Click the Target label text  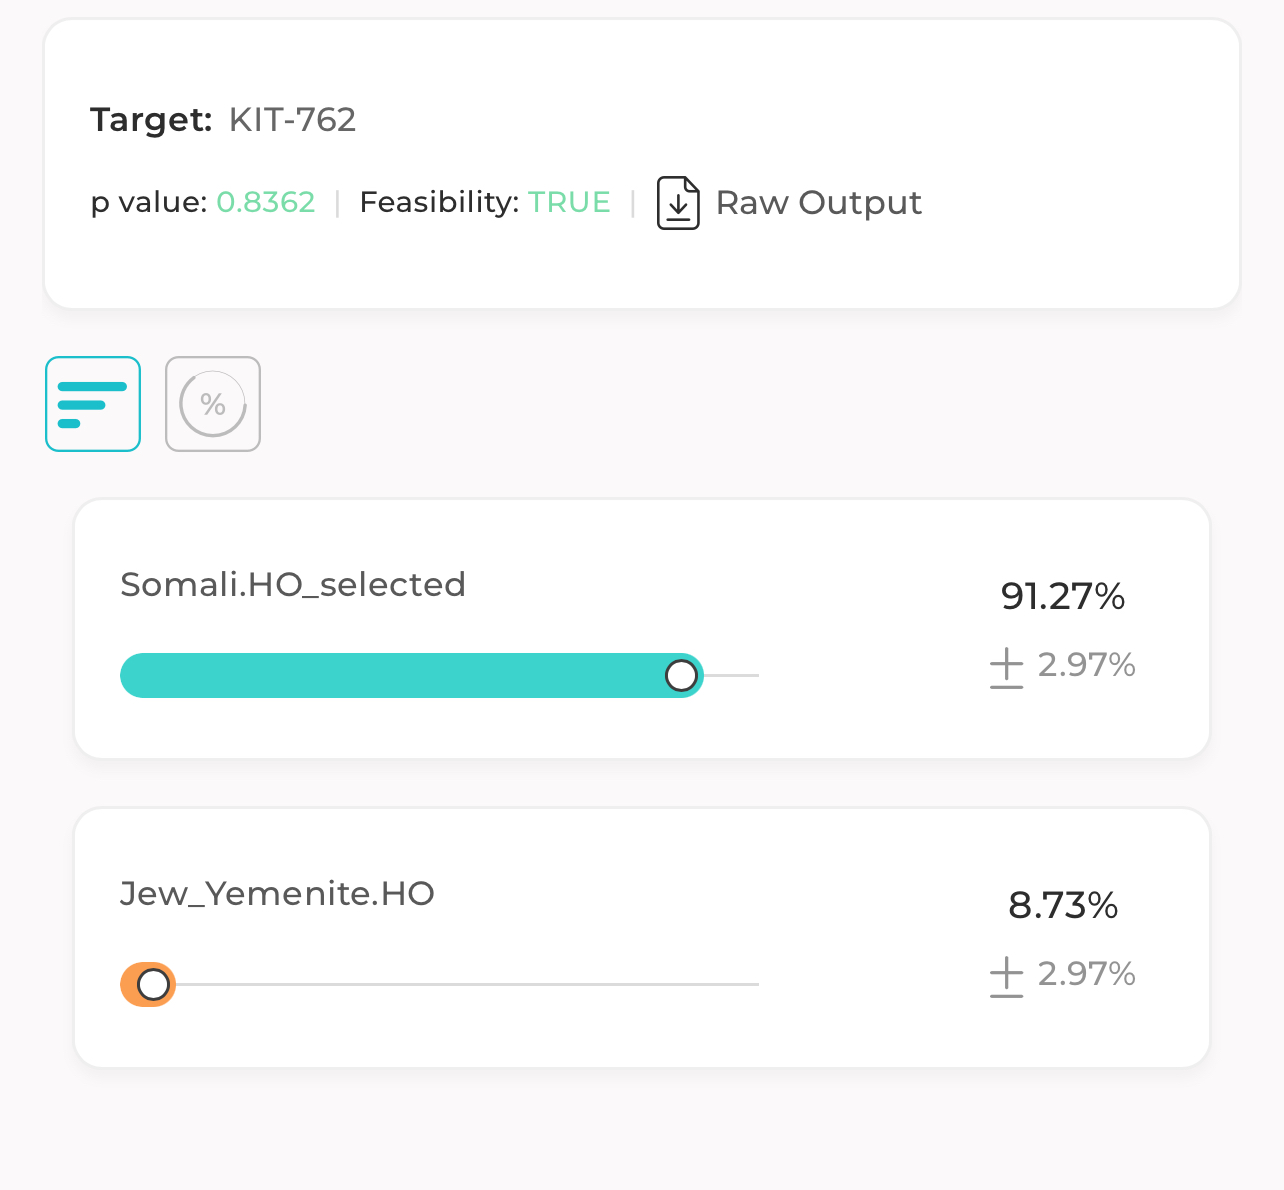tap(151, 120)
